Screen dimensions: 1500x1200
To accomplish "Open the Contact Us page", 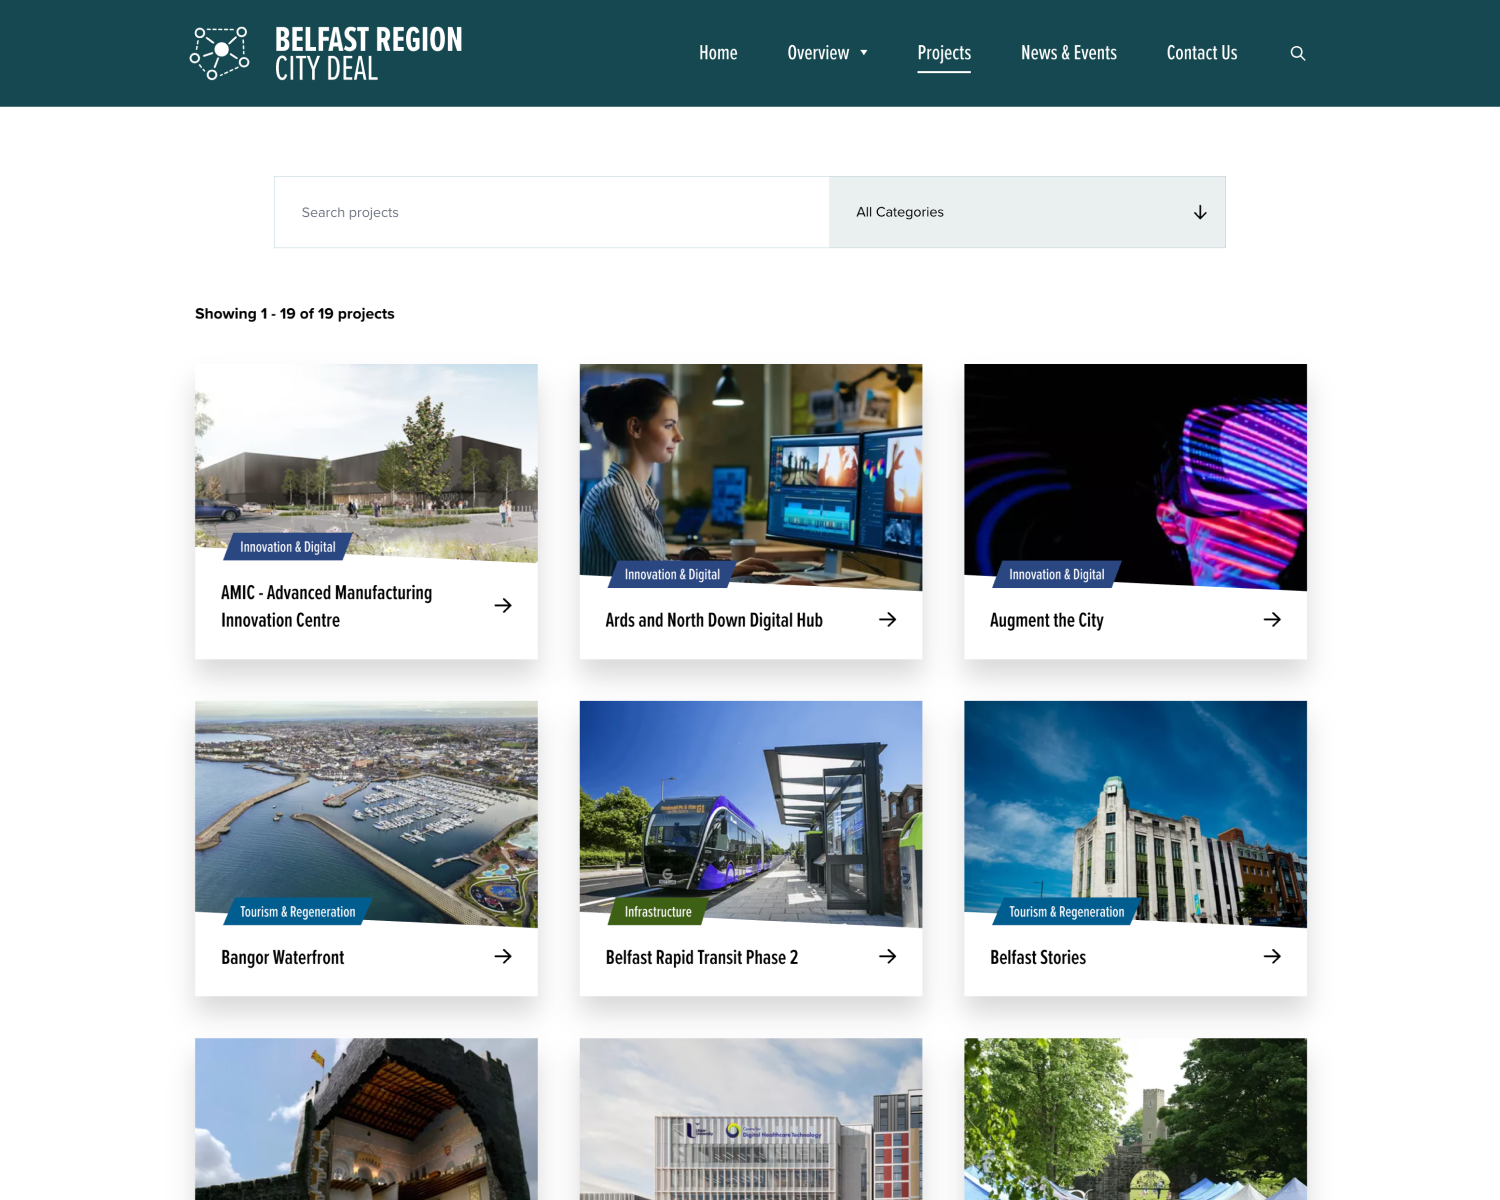I will (x=1201, y=53).
